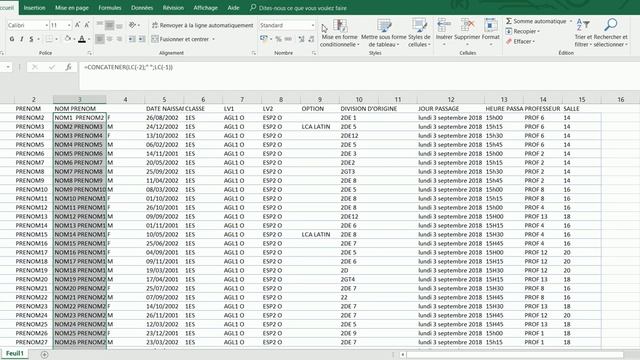Add a decimal place
This screenshot has height=360, width=640.
301,39
